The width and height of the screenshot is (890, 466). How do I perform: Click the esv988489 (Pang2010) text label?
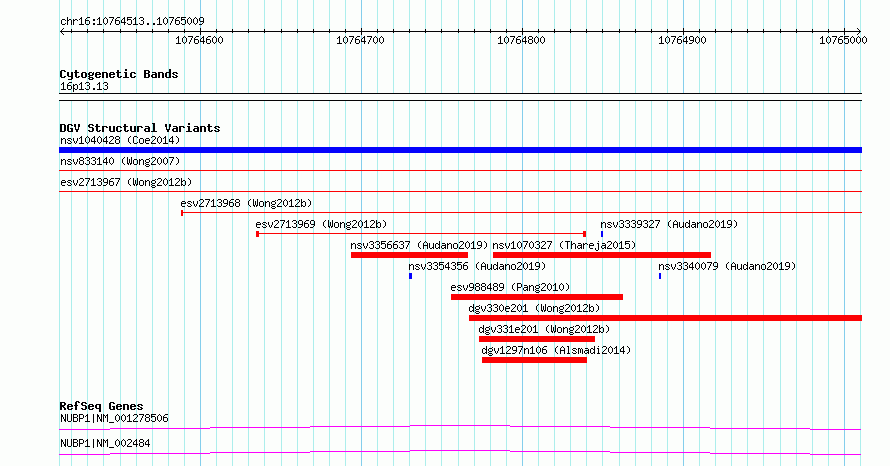tap(510, 287)
